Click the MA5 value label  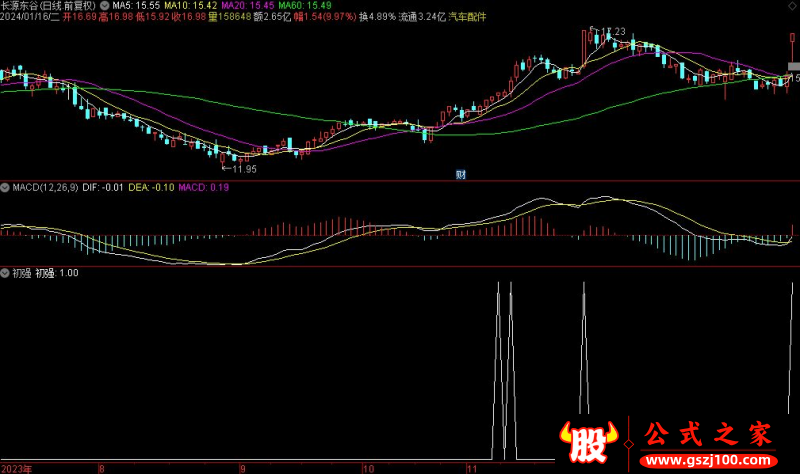pyautogui.click(x=135, y=5)
